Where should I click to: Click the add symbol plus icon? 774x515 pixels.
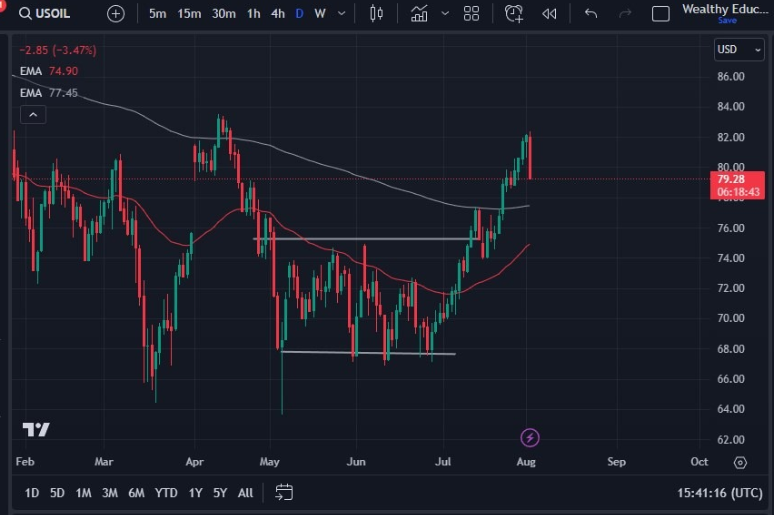point(117,14)
